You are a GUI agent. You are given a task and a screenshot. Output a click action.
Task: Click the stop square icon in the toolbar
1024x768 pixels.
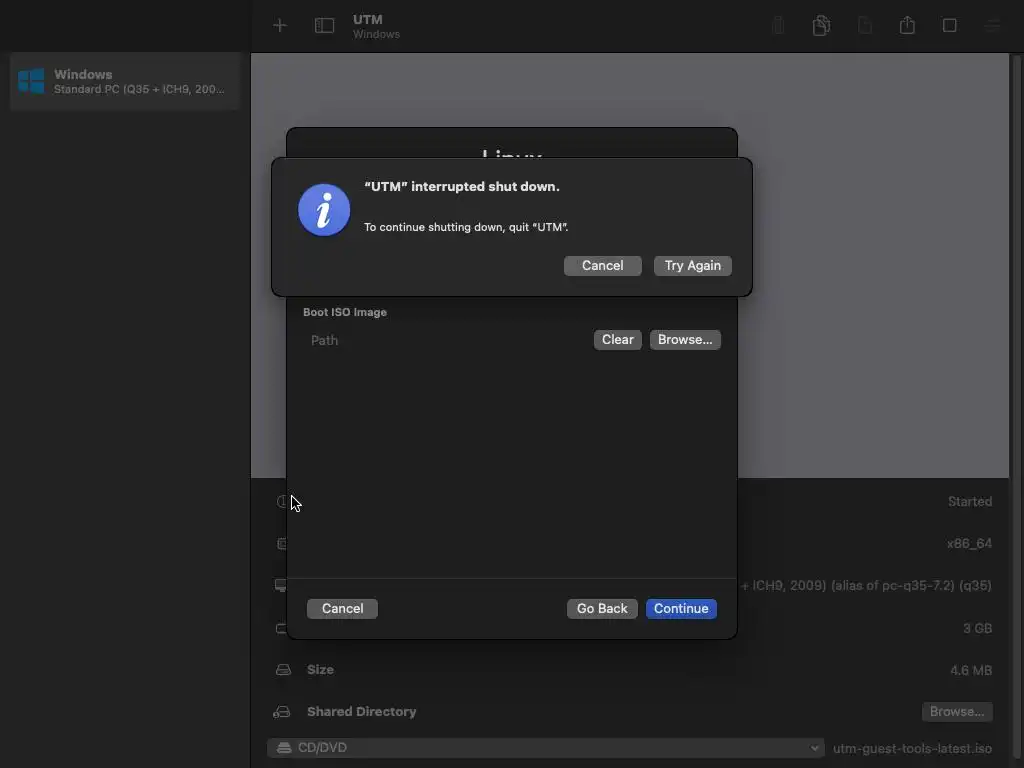(950, 25)
